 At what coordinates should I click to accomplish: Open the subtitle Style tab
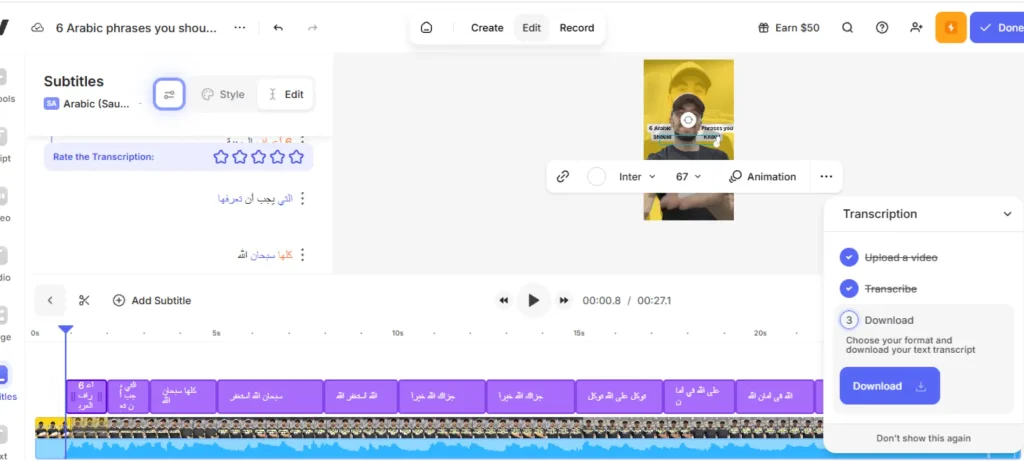[223, 95]
